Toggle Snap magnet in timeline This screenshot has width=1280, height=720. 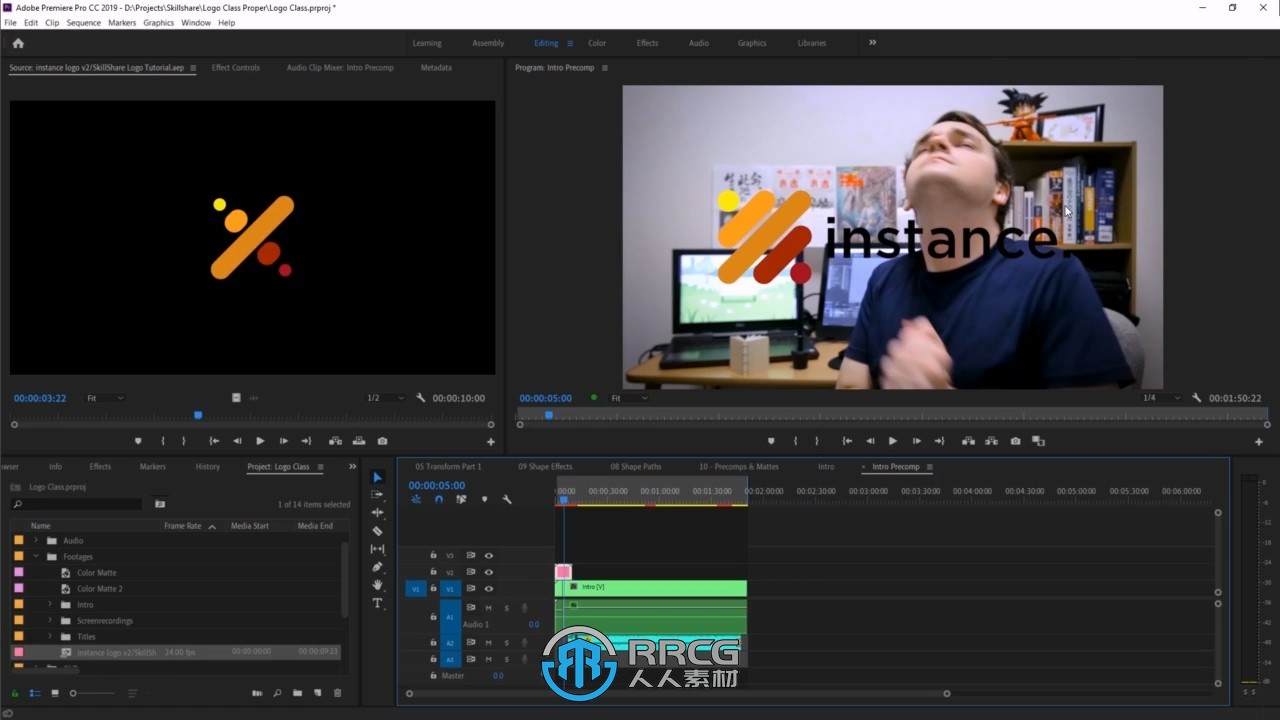(x=438, y=499)
